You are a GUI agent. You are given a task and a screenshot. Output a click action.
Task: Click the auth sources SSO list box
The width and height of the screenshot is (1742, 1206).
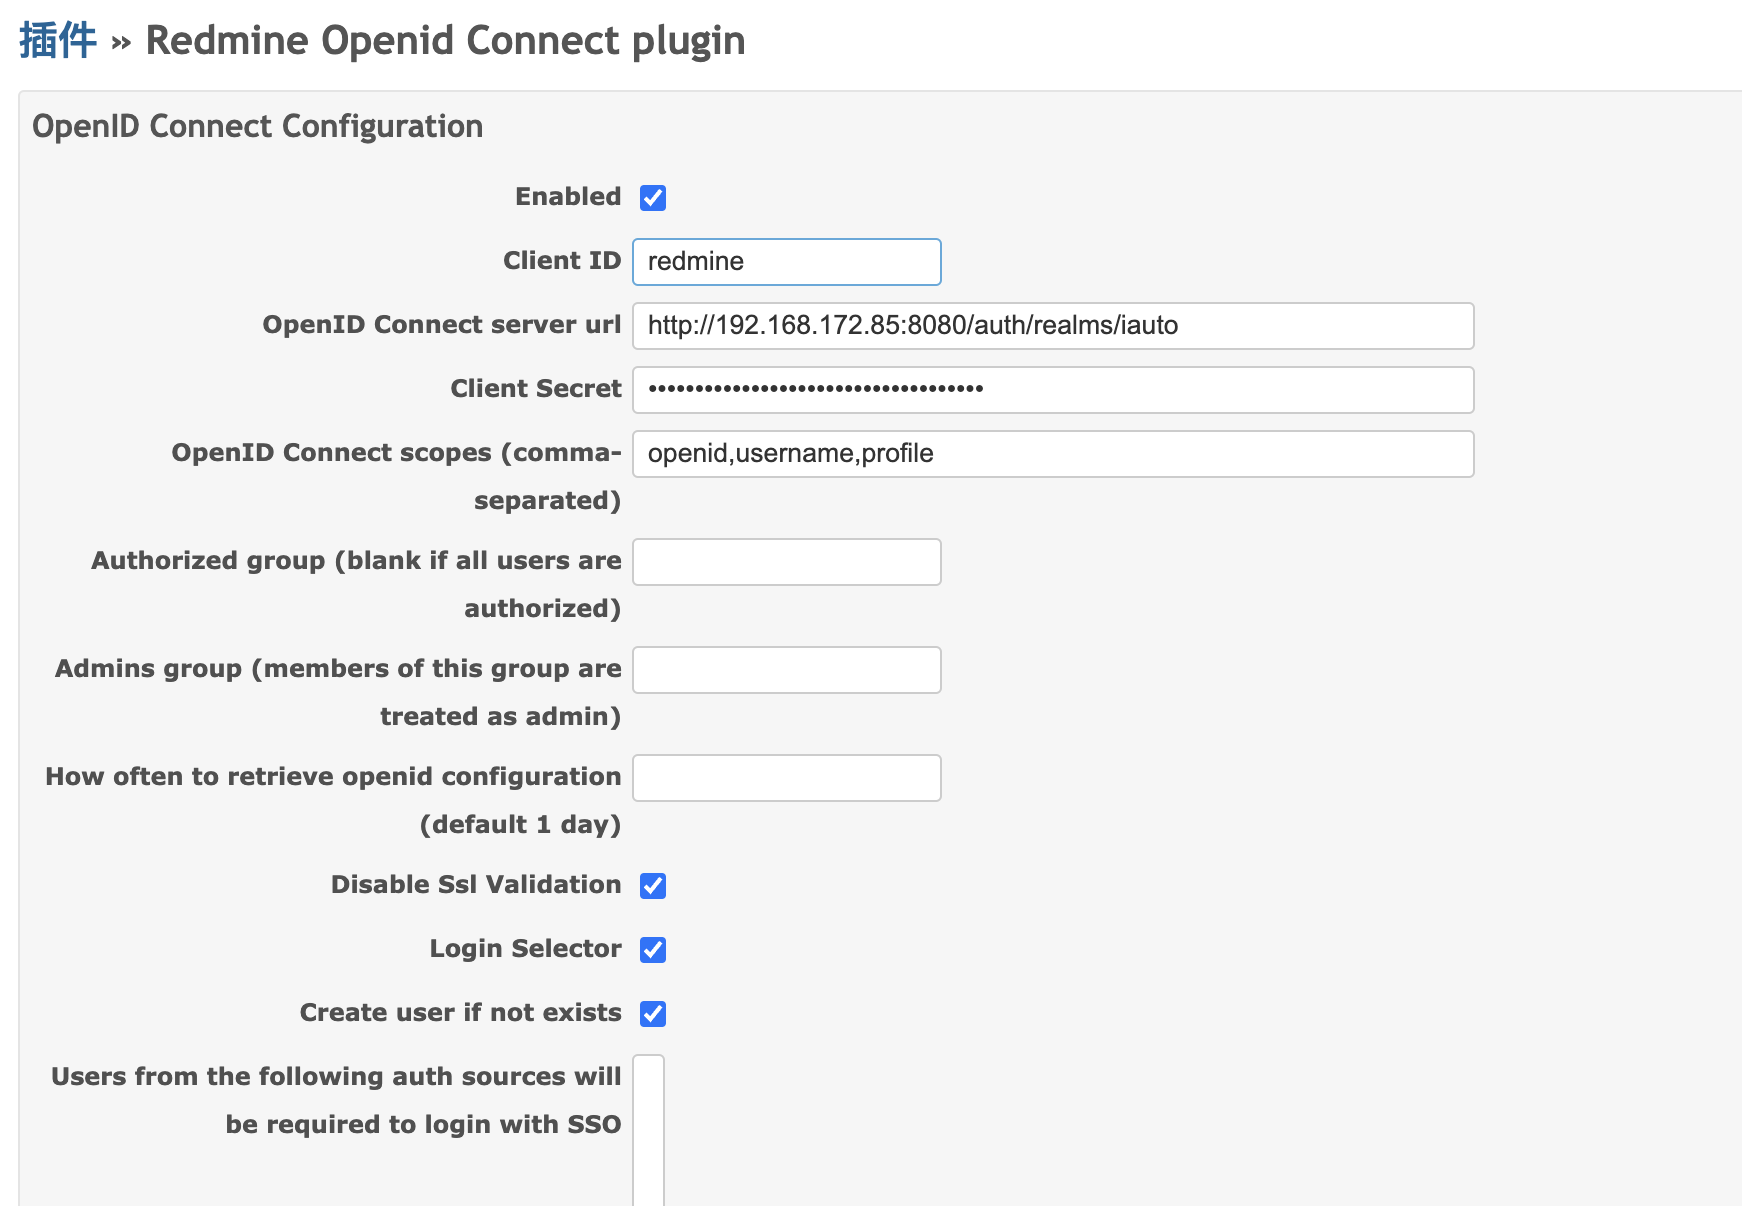pos(649,1130)
